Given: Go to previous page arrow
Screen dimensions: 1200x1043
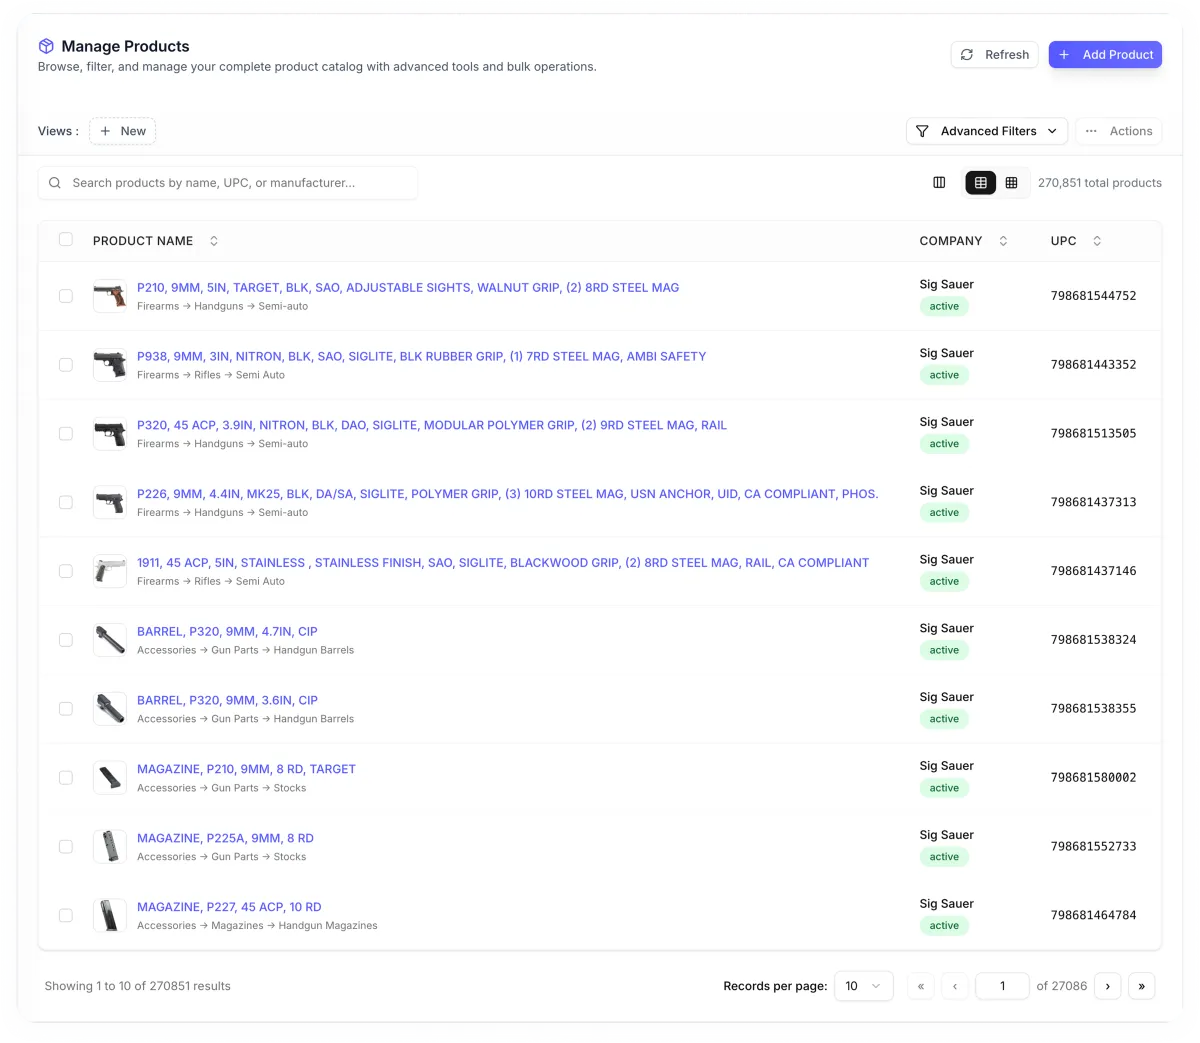Looking at the screenshot, I should 955,986.
